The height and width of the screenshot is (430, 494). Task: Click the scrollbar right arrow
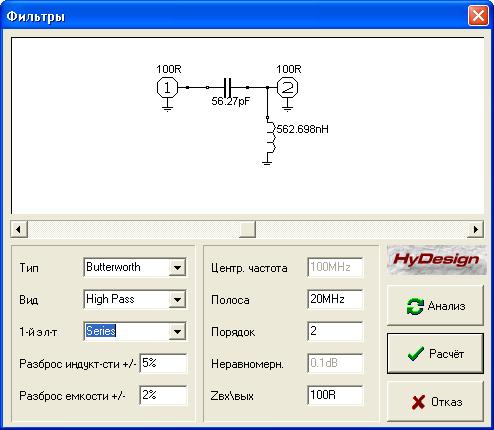click(475, 229)
